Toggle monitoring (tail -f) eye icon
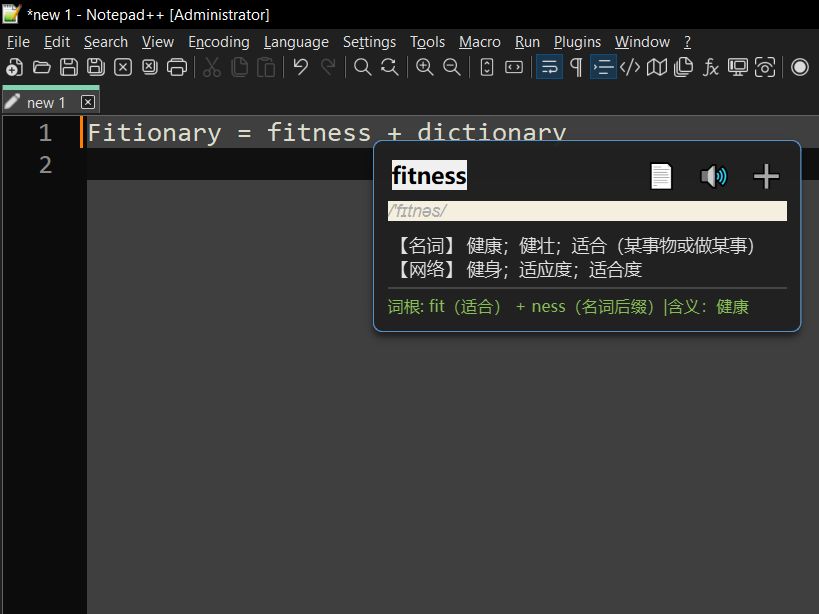Screen dimensions: 819x614 pos(765,67)
